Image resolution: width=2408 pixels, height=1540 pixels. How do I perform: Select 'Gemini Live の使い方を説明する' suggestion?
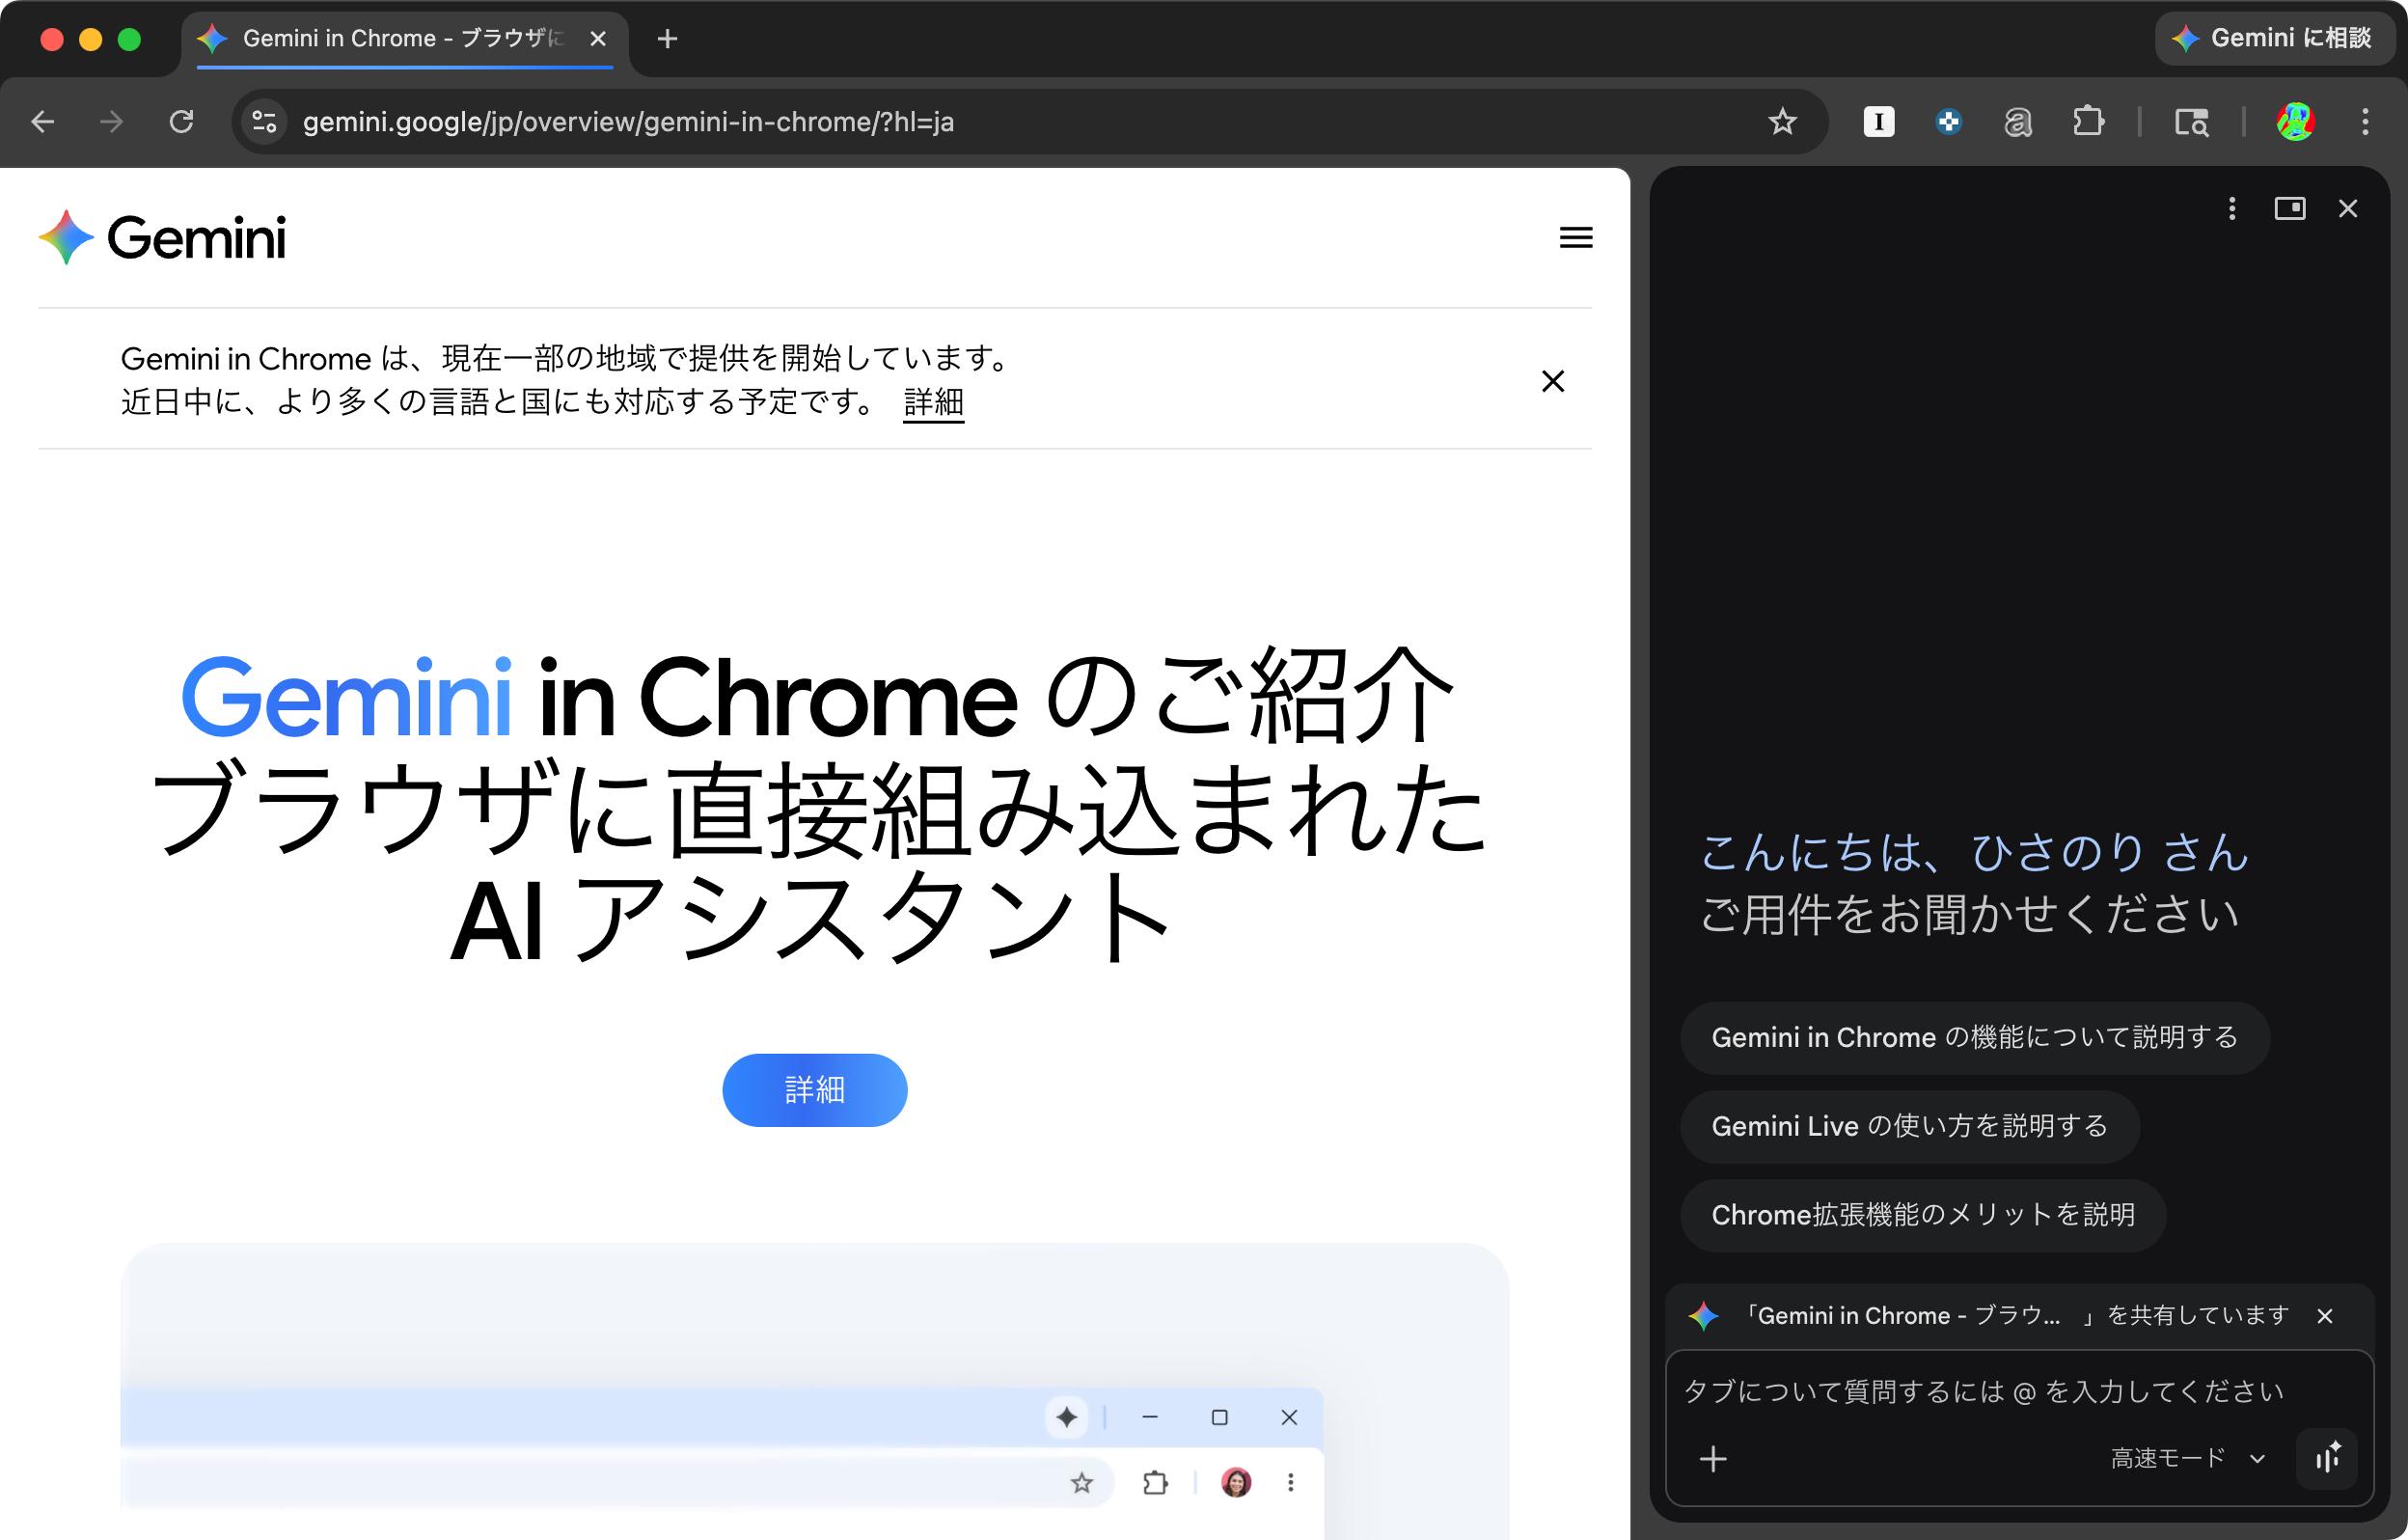coord(1910,1127)
